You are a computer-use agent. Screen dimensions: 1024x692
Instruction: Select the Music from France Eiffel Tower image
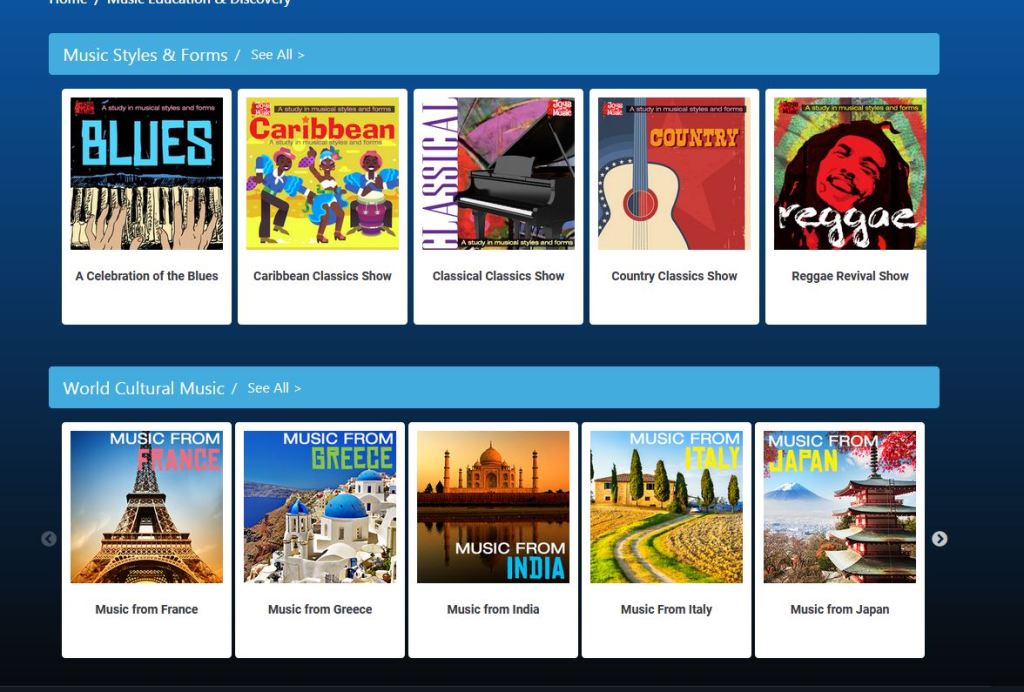coord(147,507)
